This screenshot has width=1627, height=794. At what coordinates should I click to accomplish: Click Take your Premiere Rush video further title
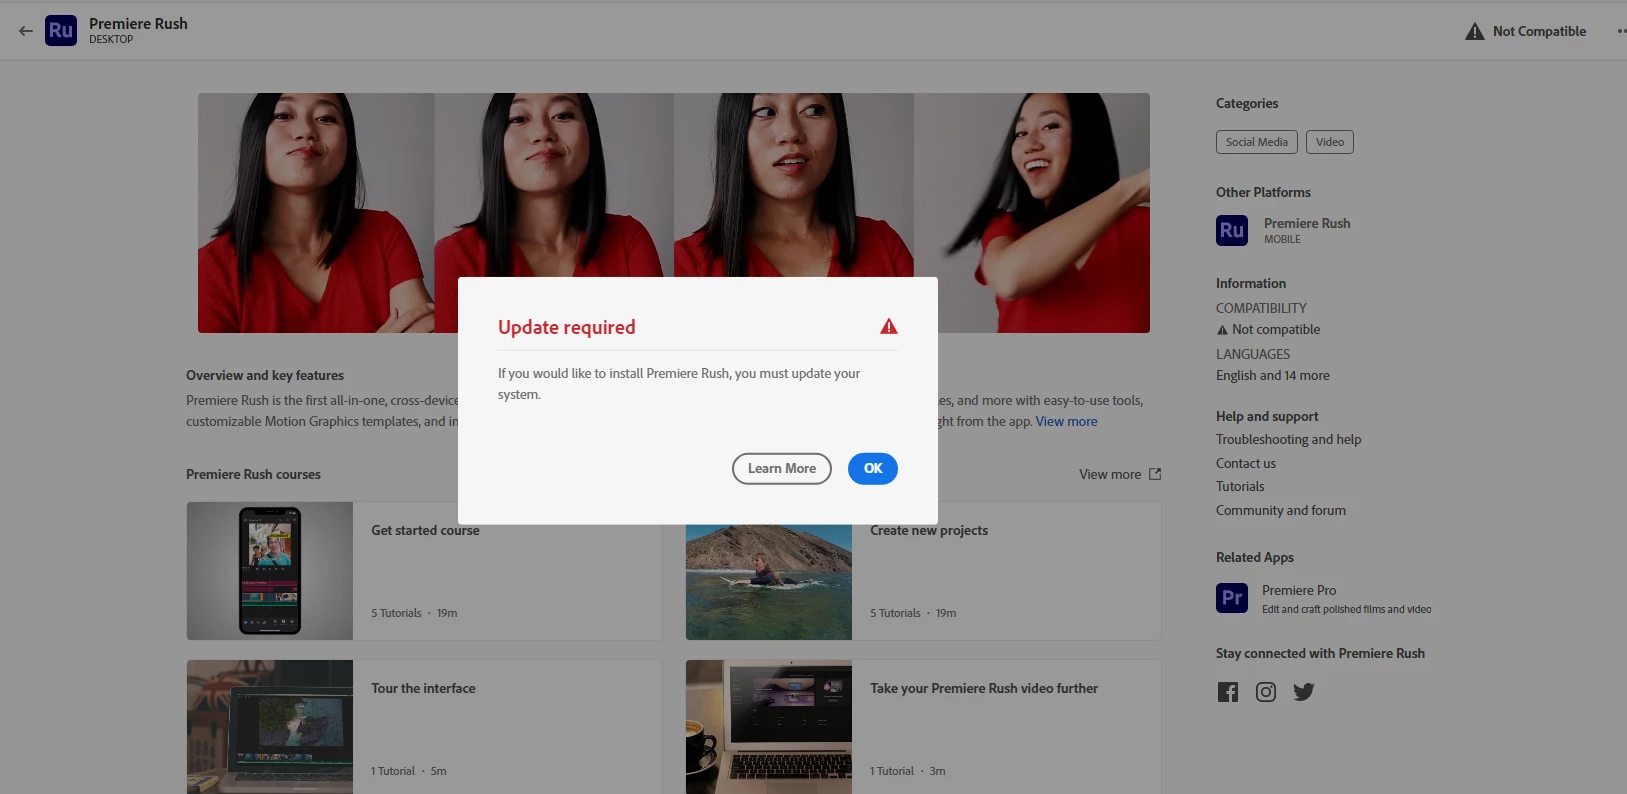tap(984, 689)
